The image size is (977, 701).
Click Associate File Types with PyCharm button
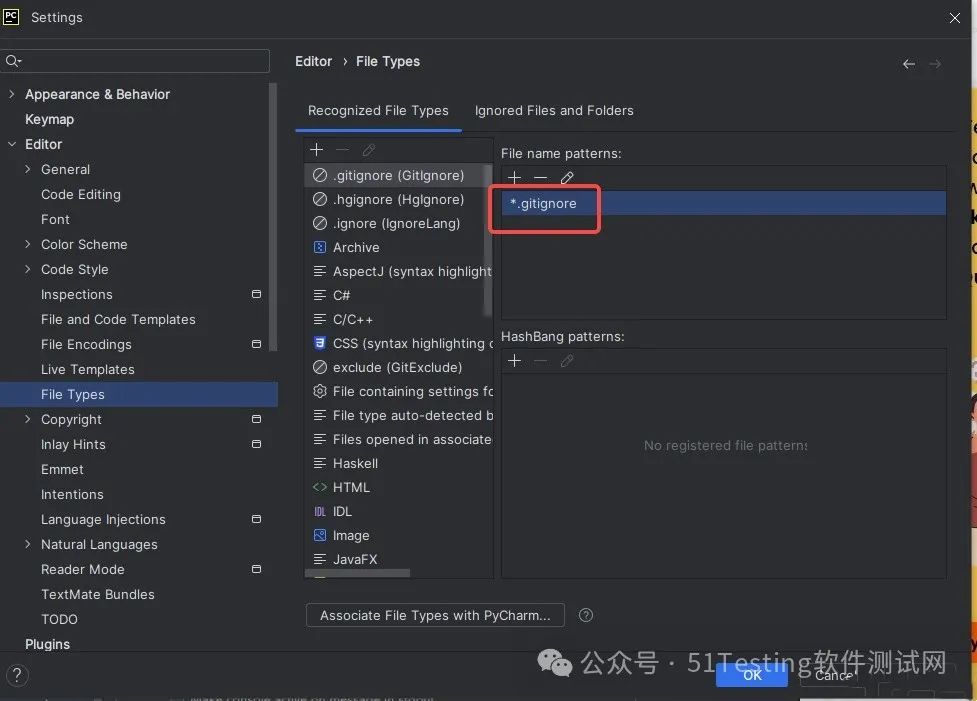435,615
